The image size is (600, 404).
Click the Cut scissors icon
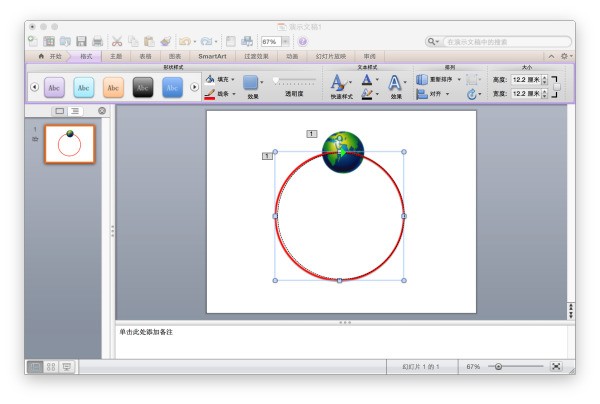[x=117, y=41]
